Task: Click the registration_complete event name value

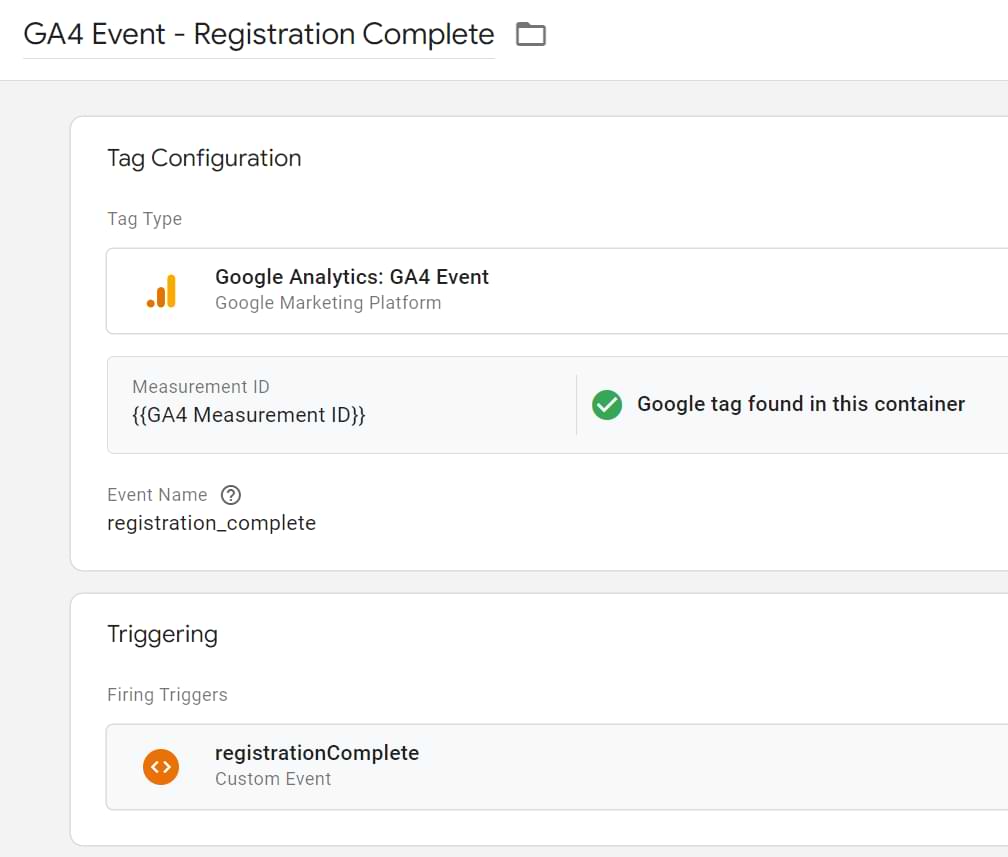Action: (211, 523)
